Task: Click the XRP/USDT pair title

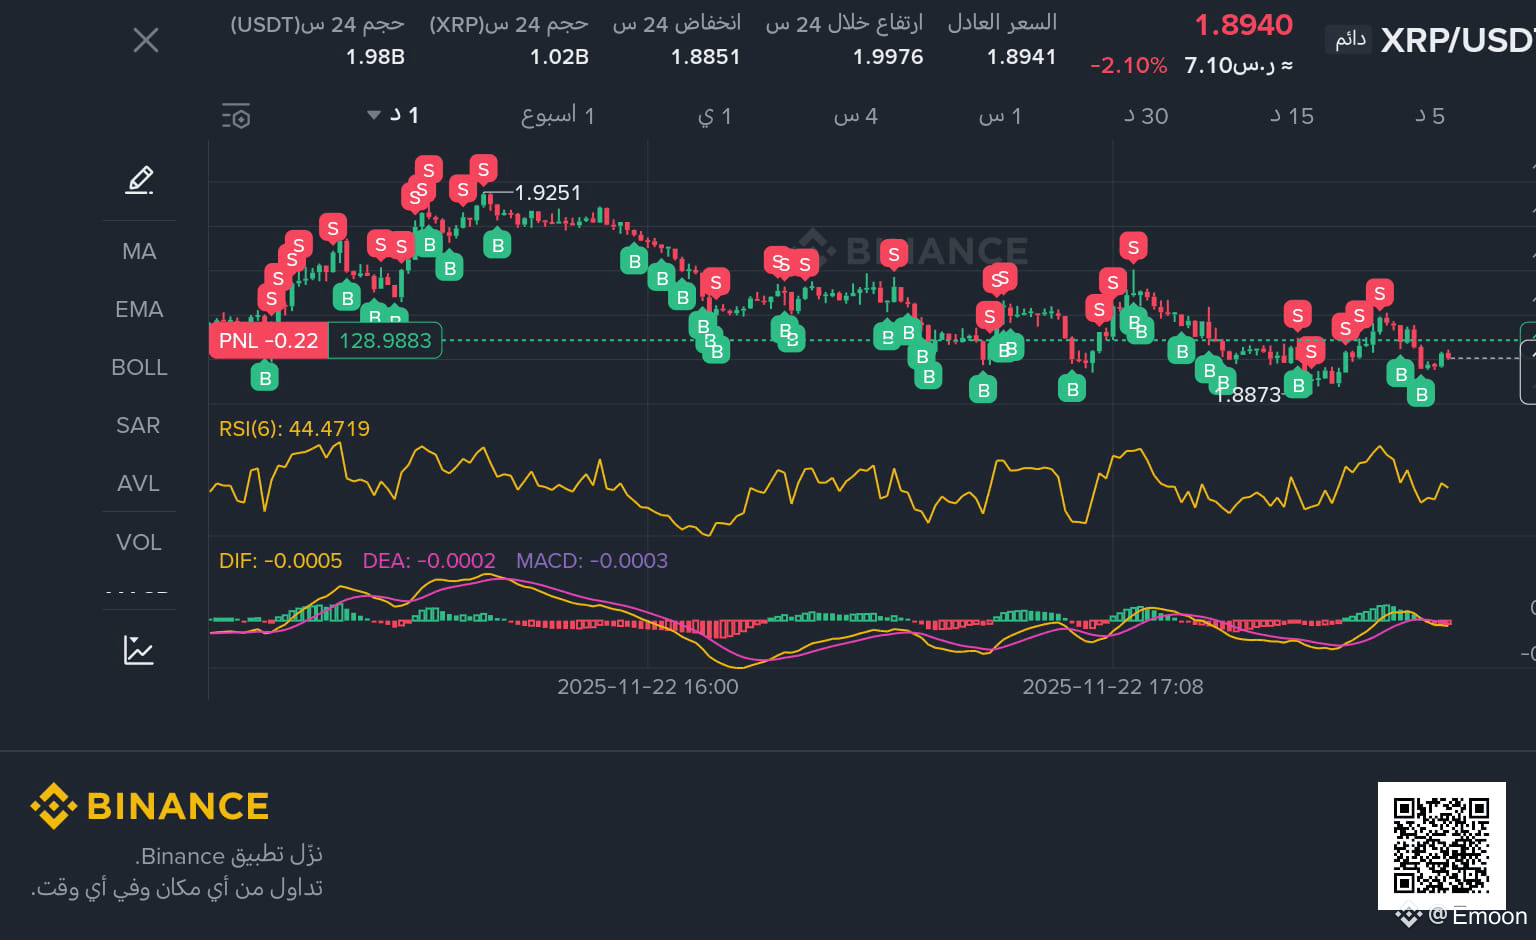Action: (1458, 40)
